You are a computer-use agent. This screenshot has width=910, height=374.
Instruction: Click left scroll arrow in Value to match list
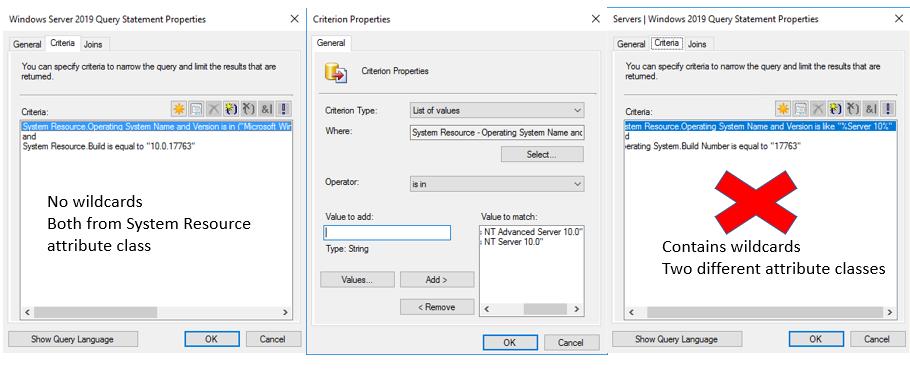click(x=486, y=309)
